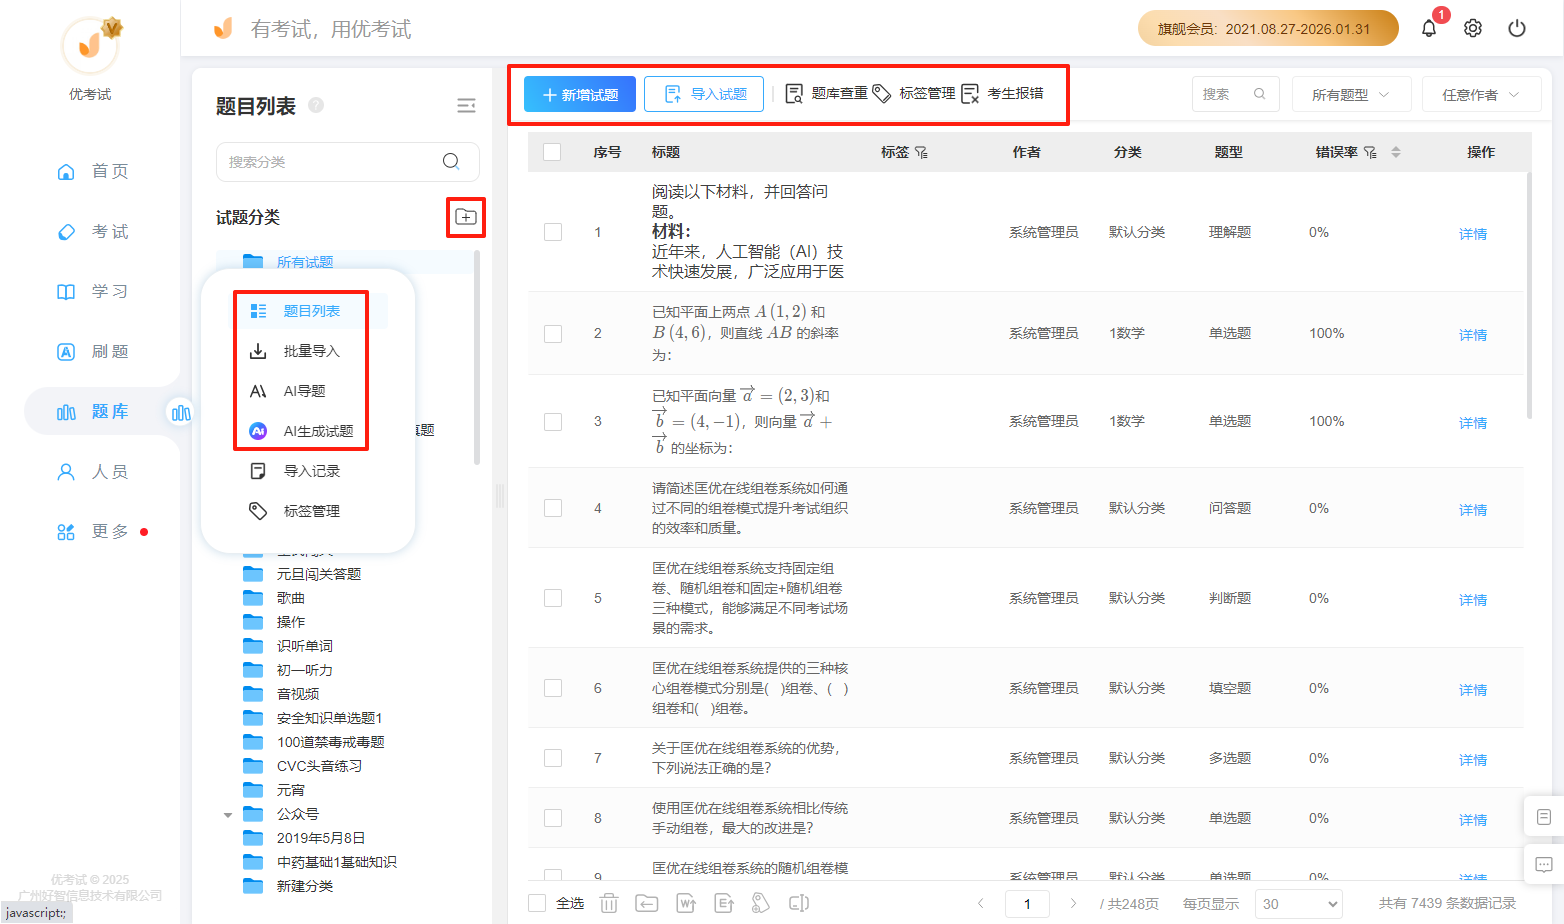Click the 优考试 logo avatar
This screenshot has height=924, width=1564.
pyautogui.click(x=90, y=45)
